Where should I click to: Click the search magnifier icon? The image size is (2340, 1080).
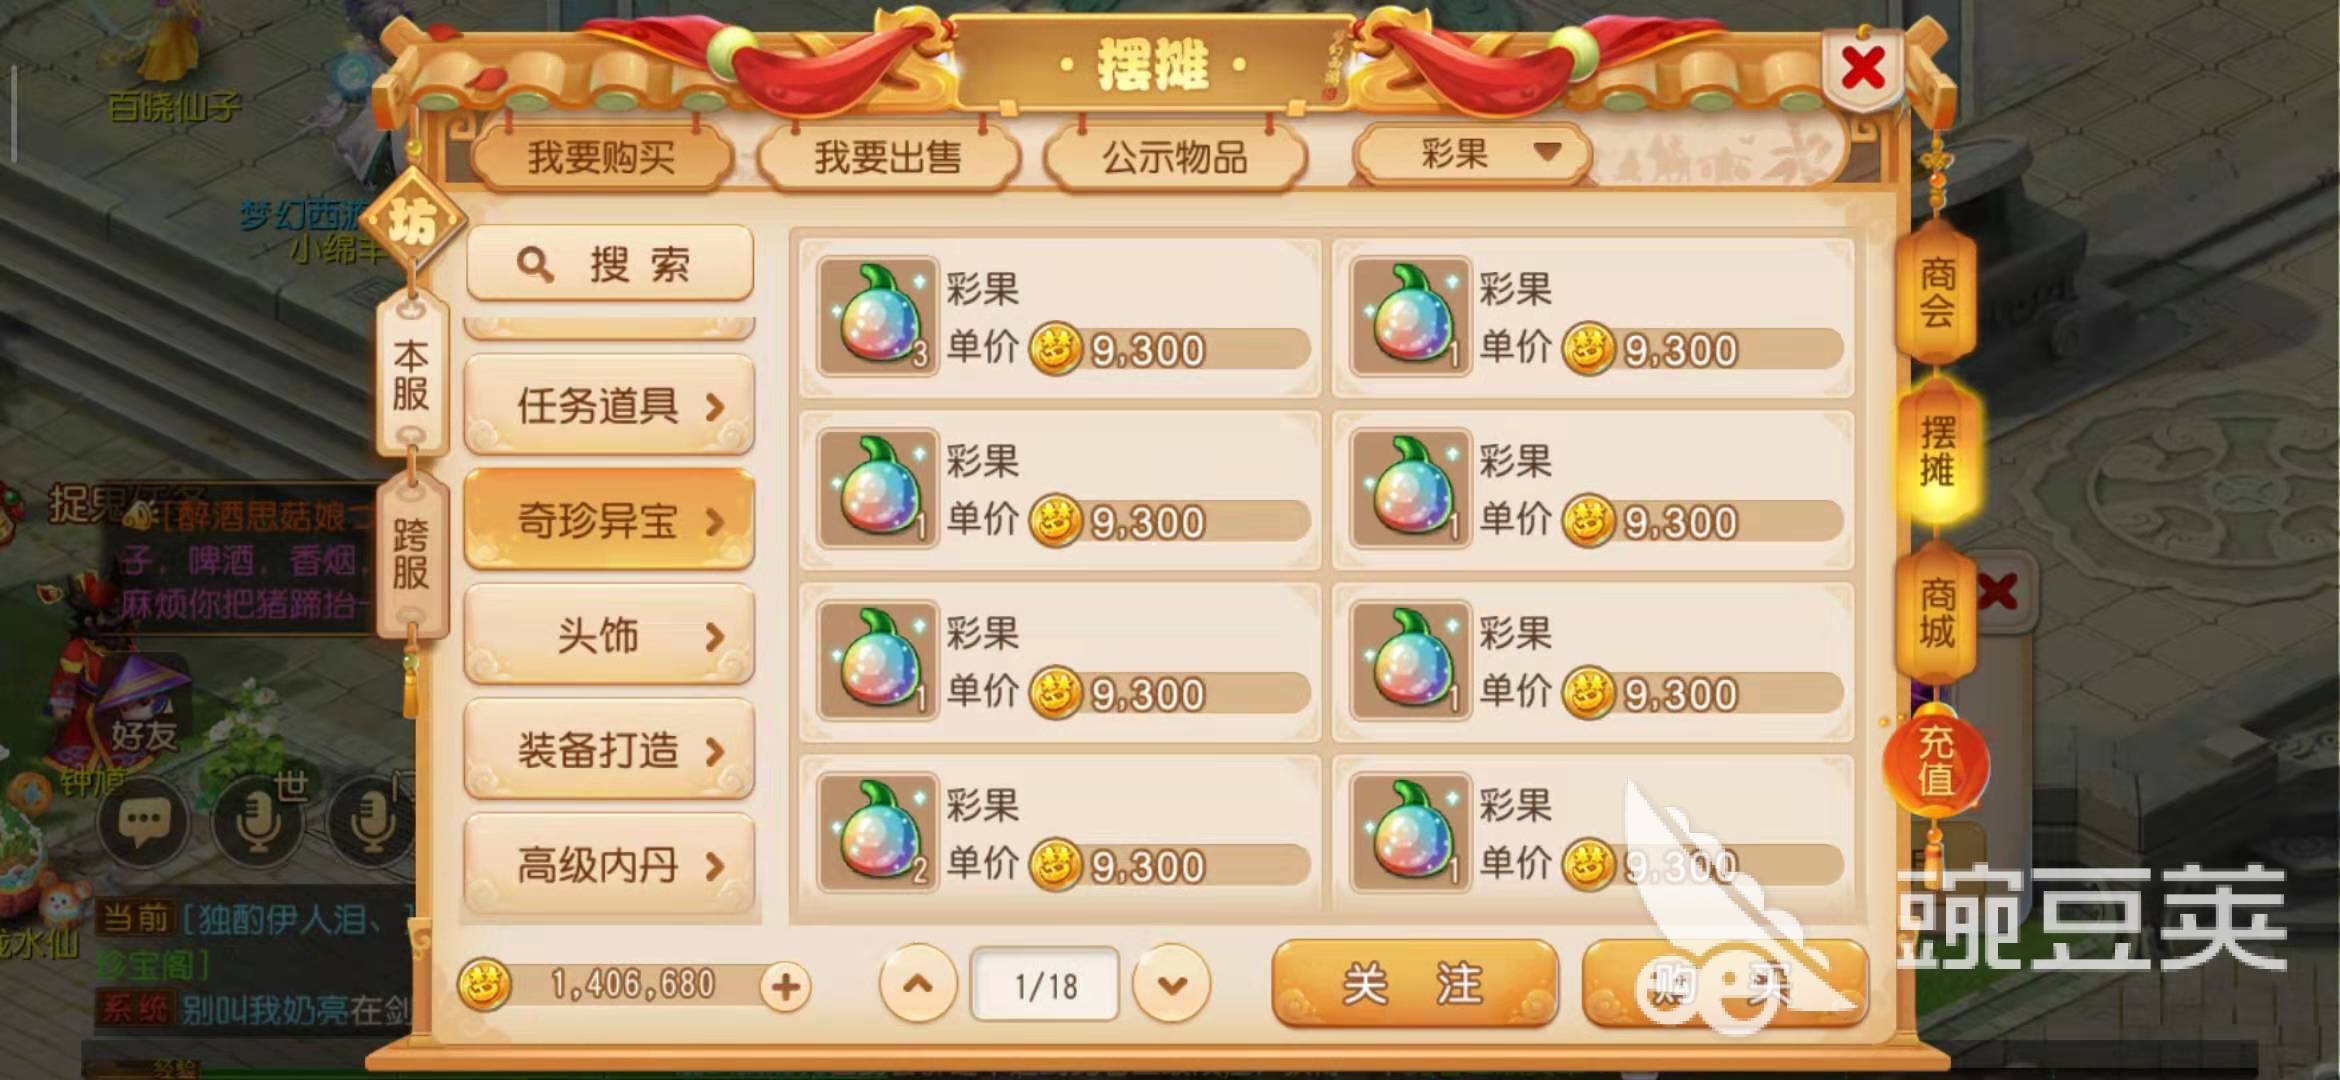click(534, 265)
